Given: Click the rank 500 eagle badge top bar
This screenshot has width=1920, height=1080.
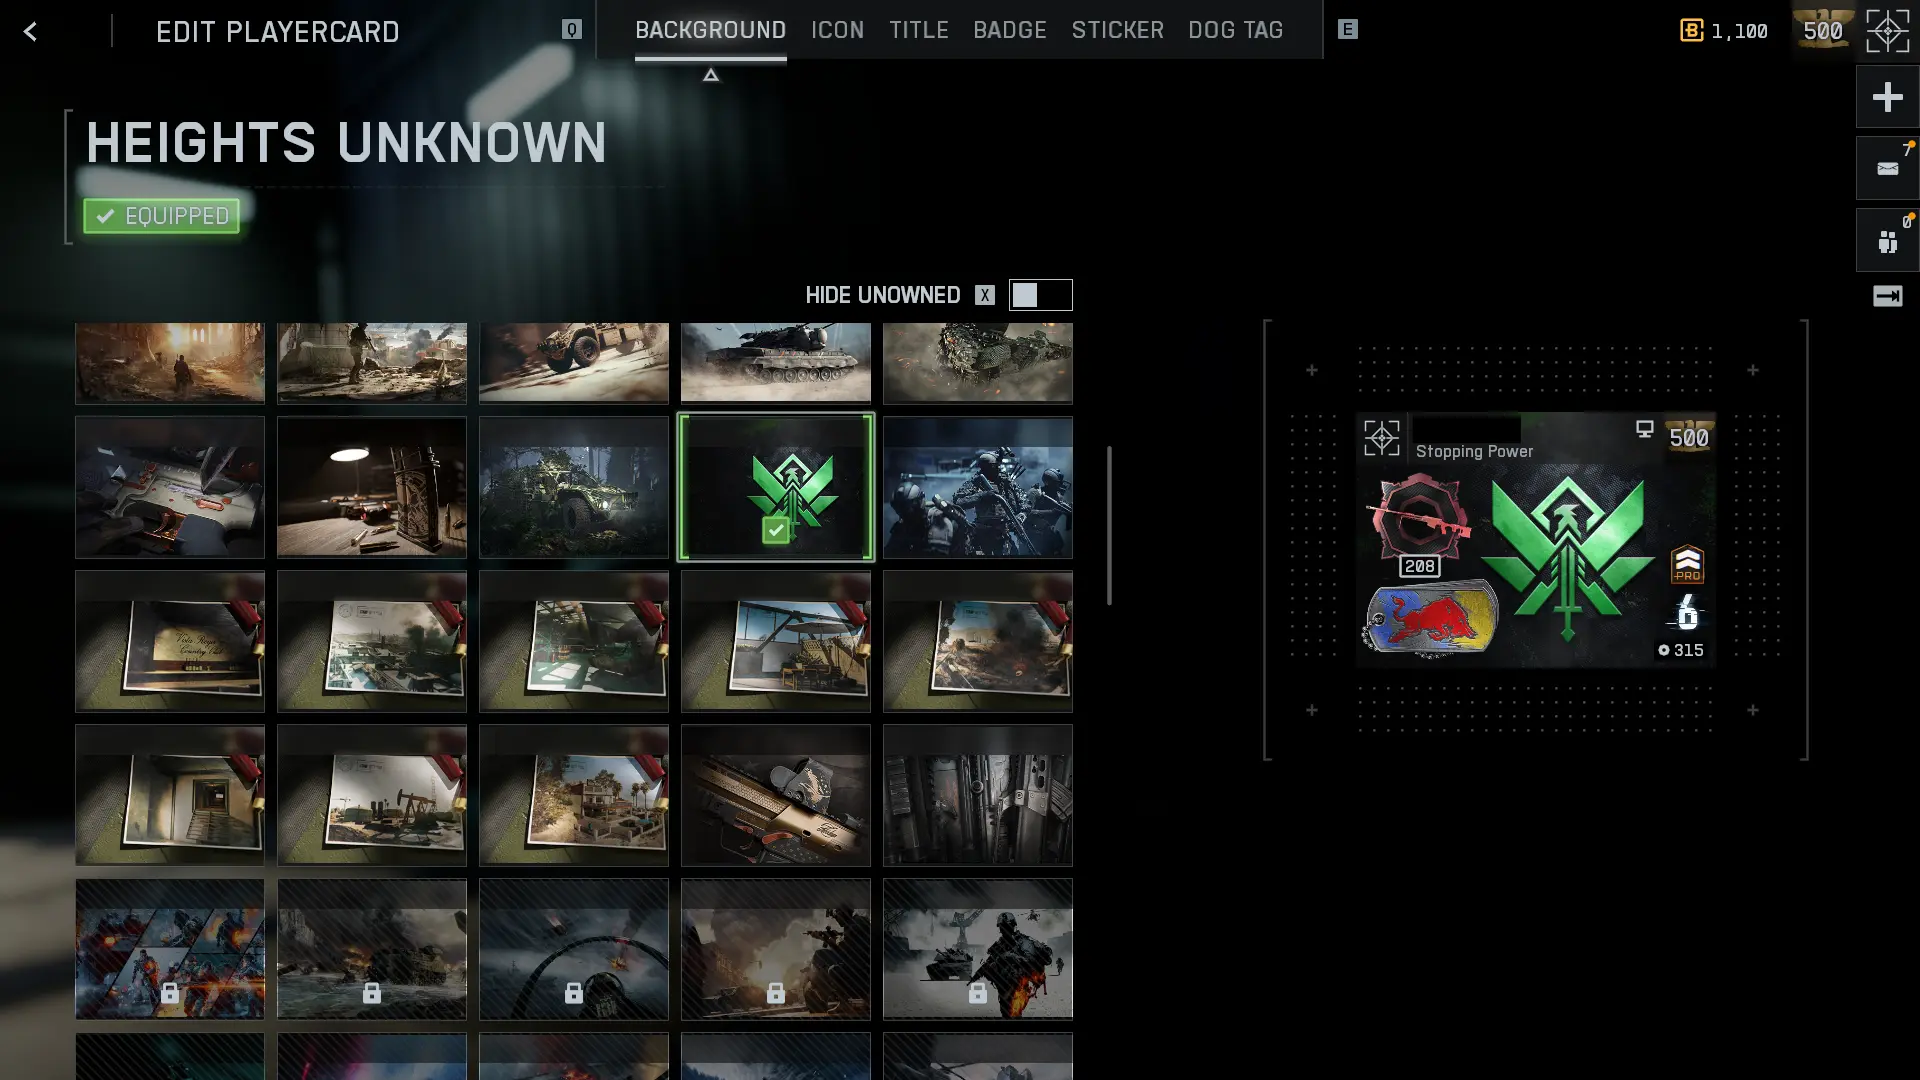Looking at the screenshot, I should tap(1823, 30).
